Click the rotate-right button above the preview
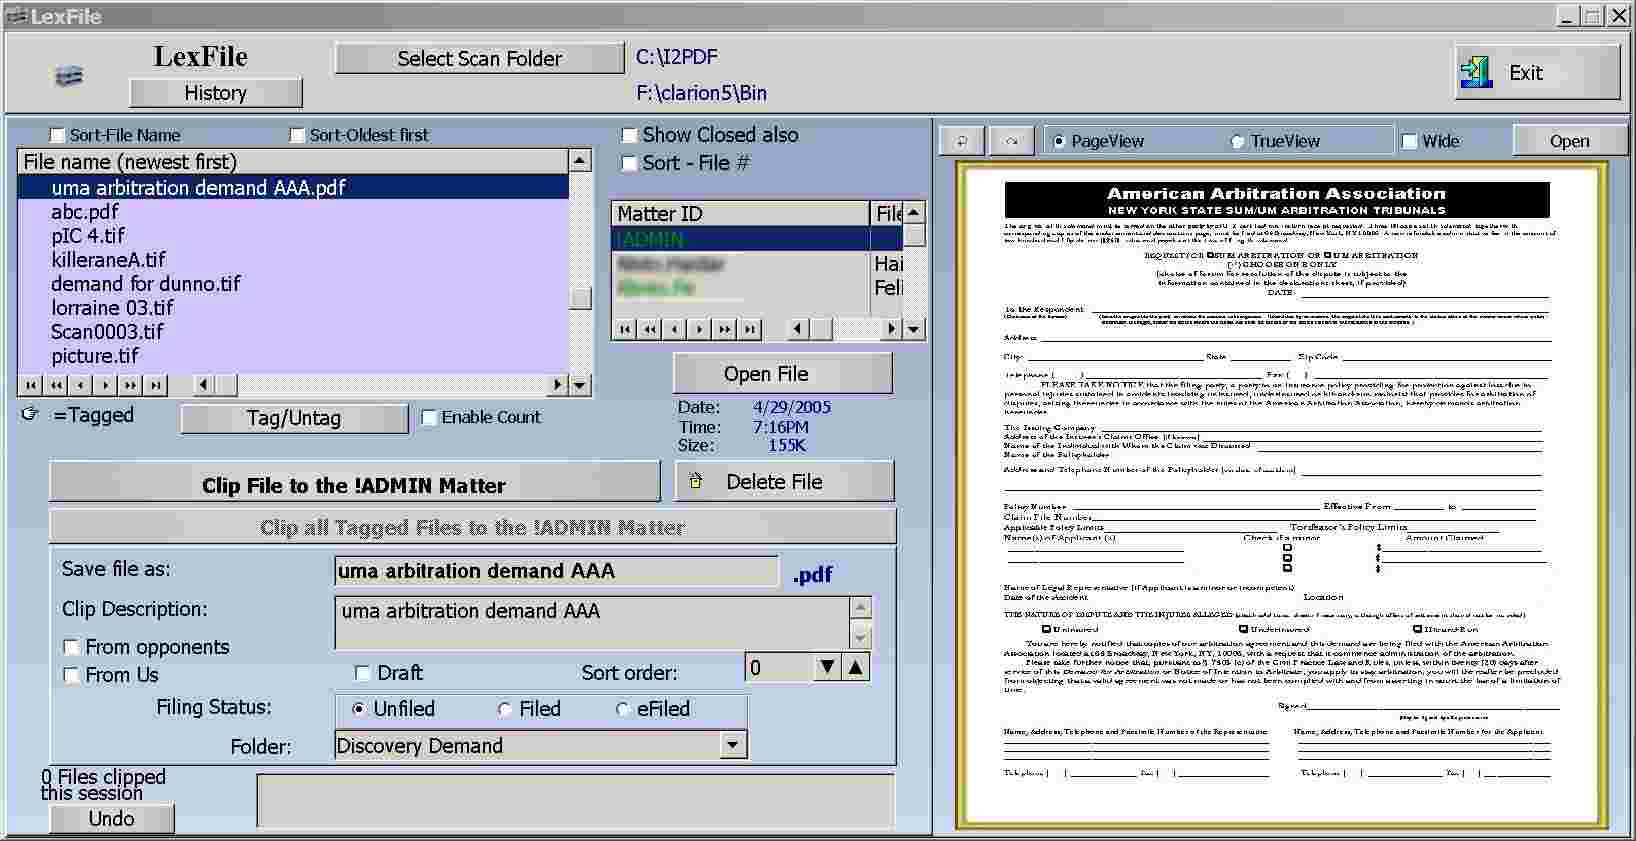1636x841 pixels. [x=1011, y=141]
